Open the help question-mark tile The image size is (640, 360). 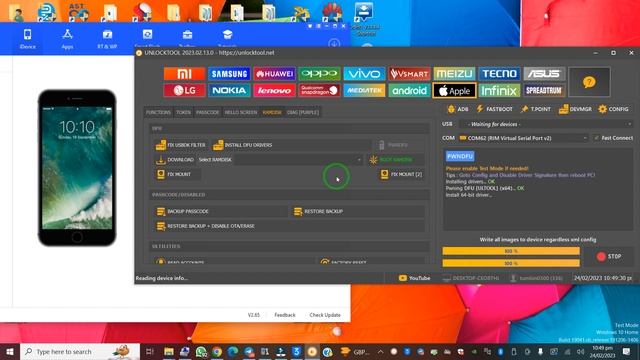pyautogui.click(x=589, y=82)
